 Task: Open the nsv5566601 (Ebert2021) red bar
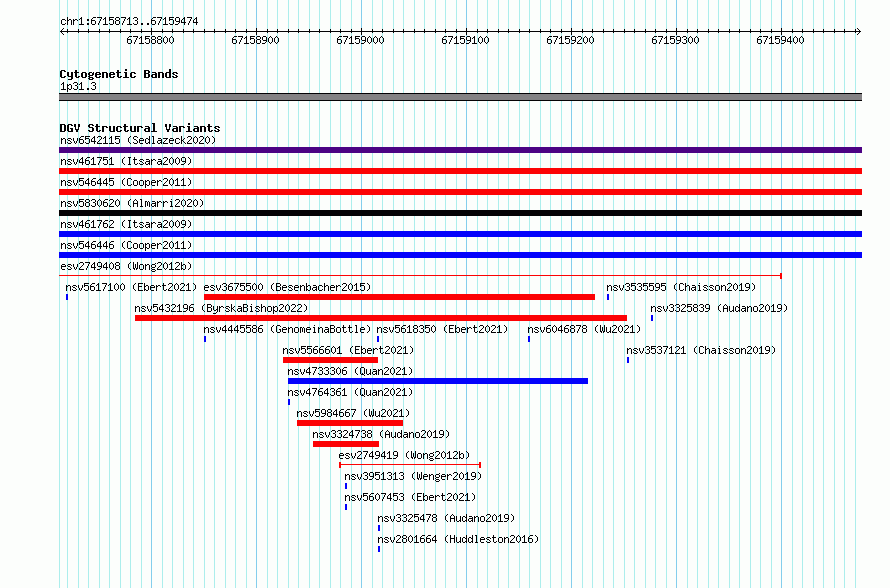(330, 360)
